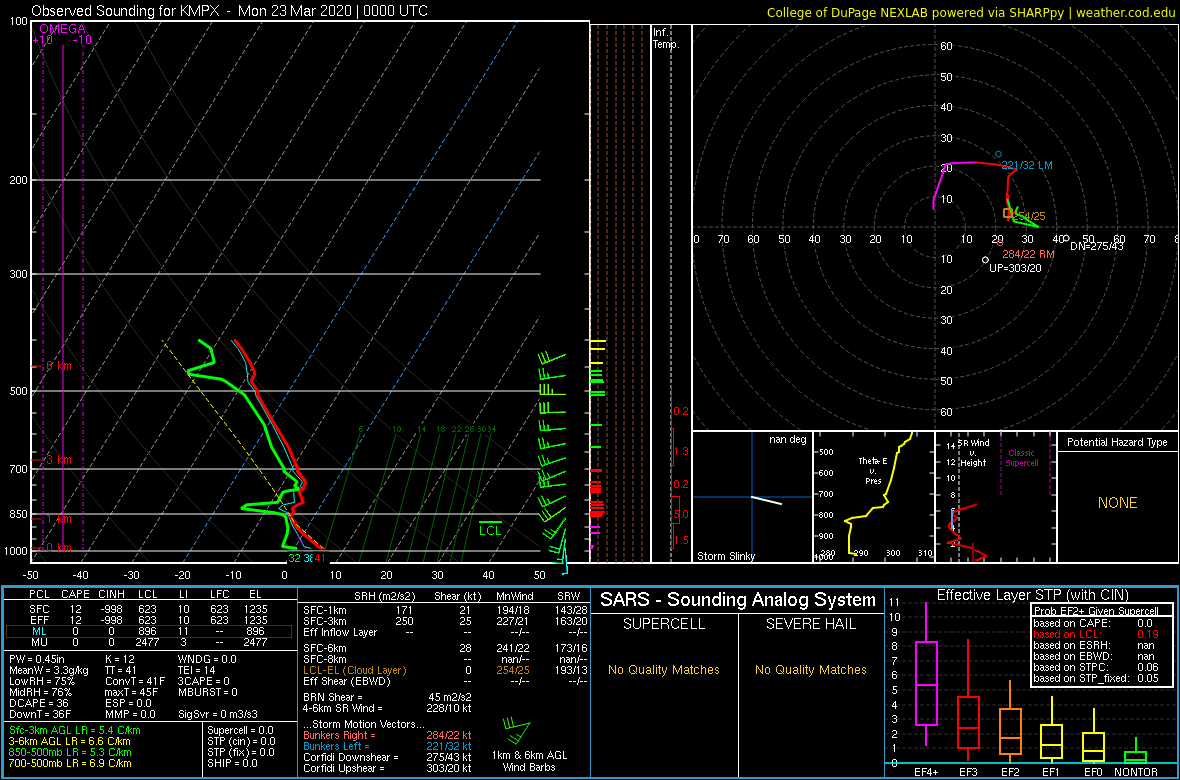The image size is (1180, 780).
Task: Click the 'UP=303/20' Corfidi vector label
Action: pyautogui.click(x=1014, y=268)
